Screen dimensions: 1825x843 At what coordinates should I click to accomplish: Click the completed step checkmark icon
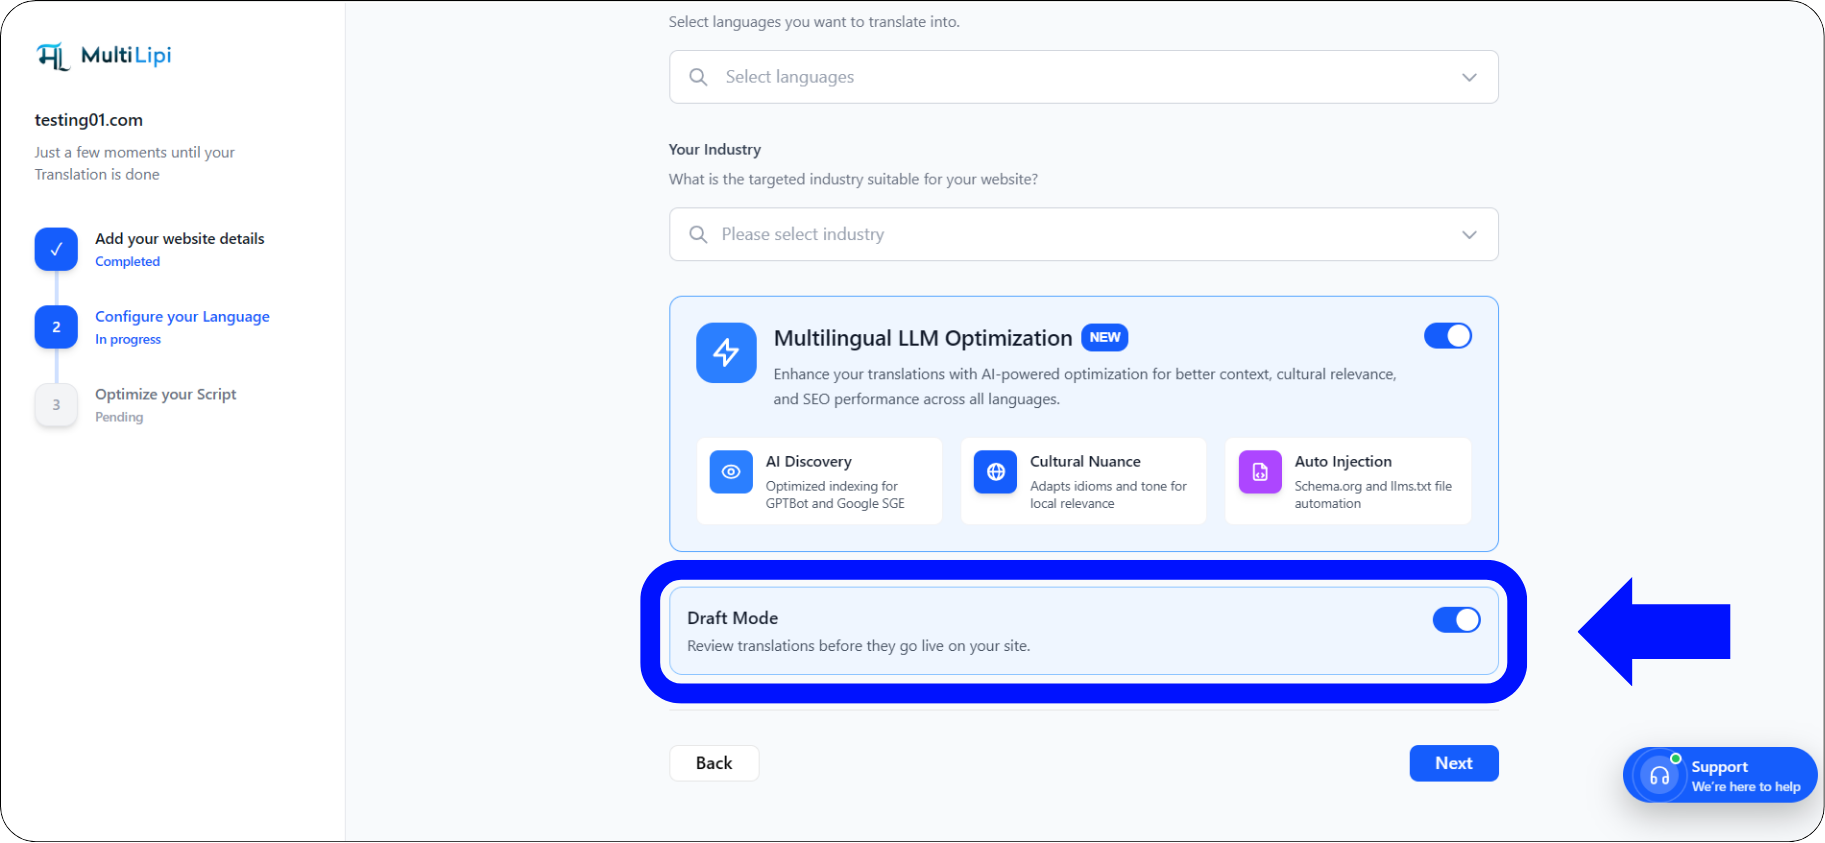56,249
